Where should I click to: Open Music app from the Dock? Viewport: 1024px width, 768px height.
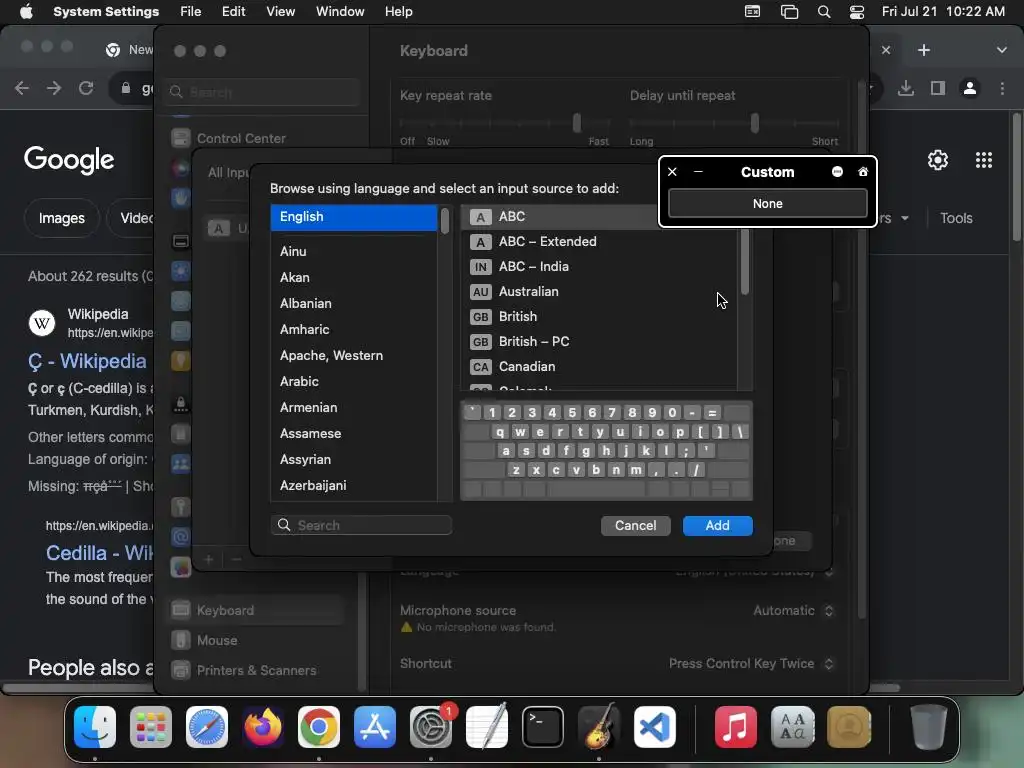[735, 727]
